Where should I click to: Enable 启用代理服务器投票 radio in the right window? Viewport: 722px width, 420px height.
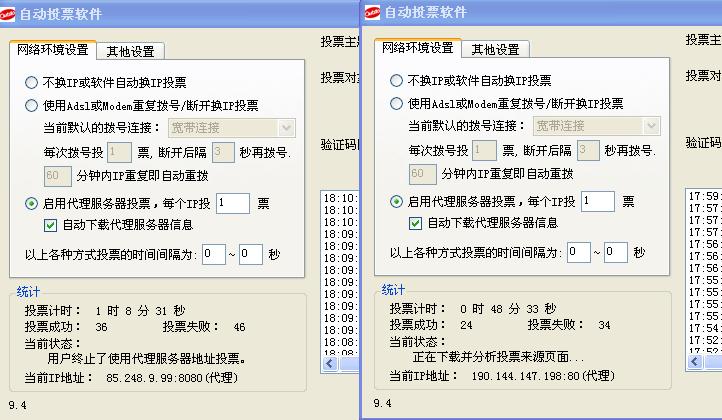pyautogui.click(x=397, y=202)
